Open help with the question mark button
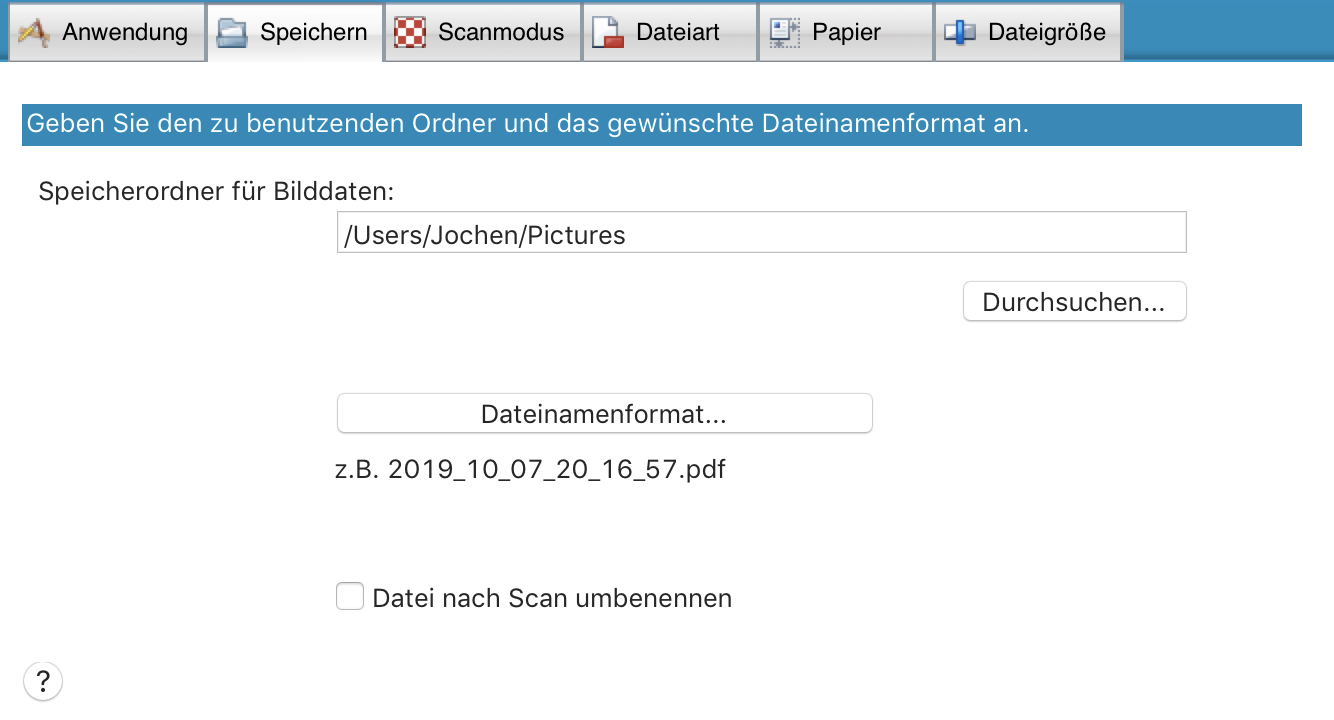 (x=42, y=682)
